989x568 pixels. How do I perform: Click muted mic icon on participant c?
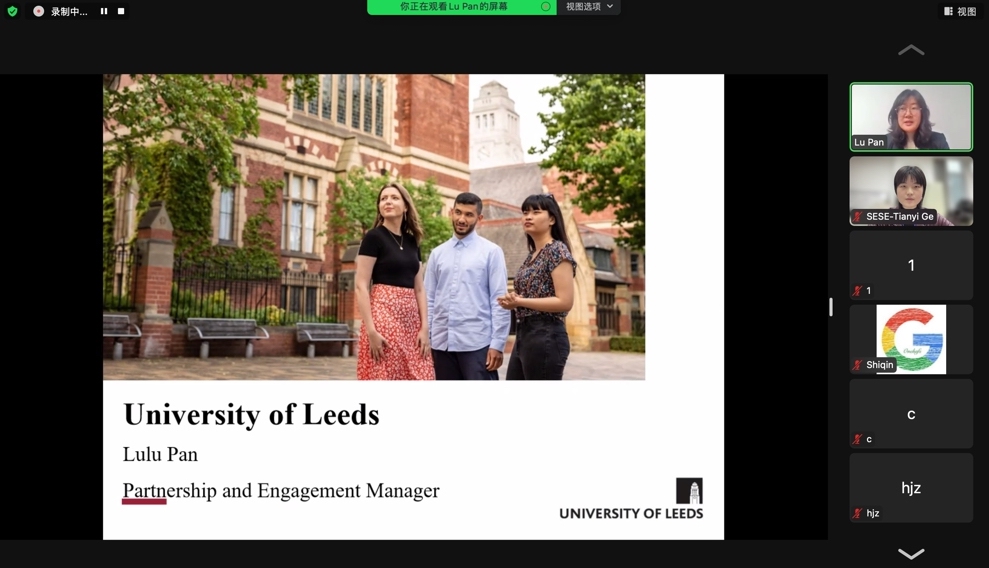point(857,439)
